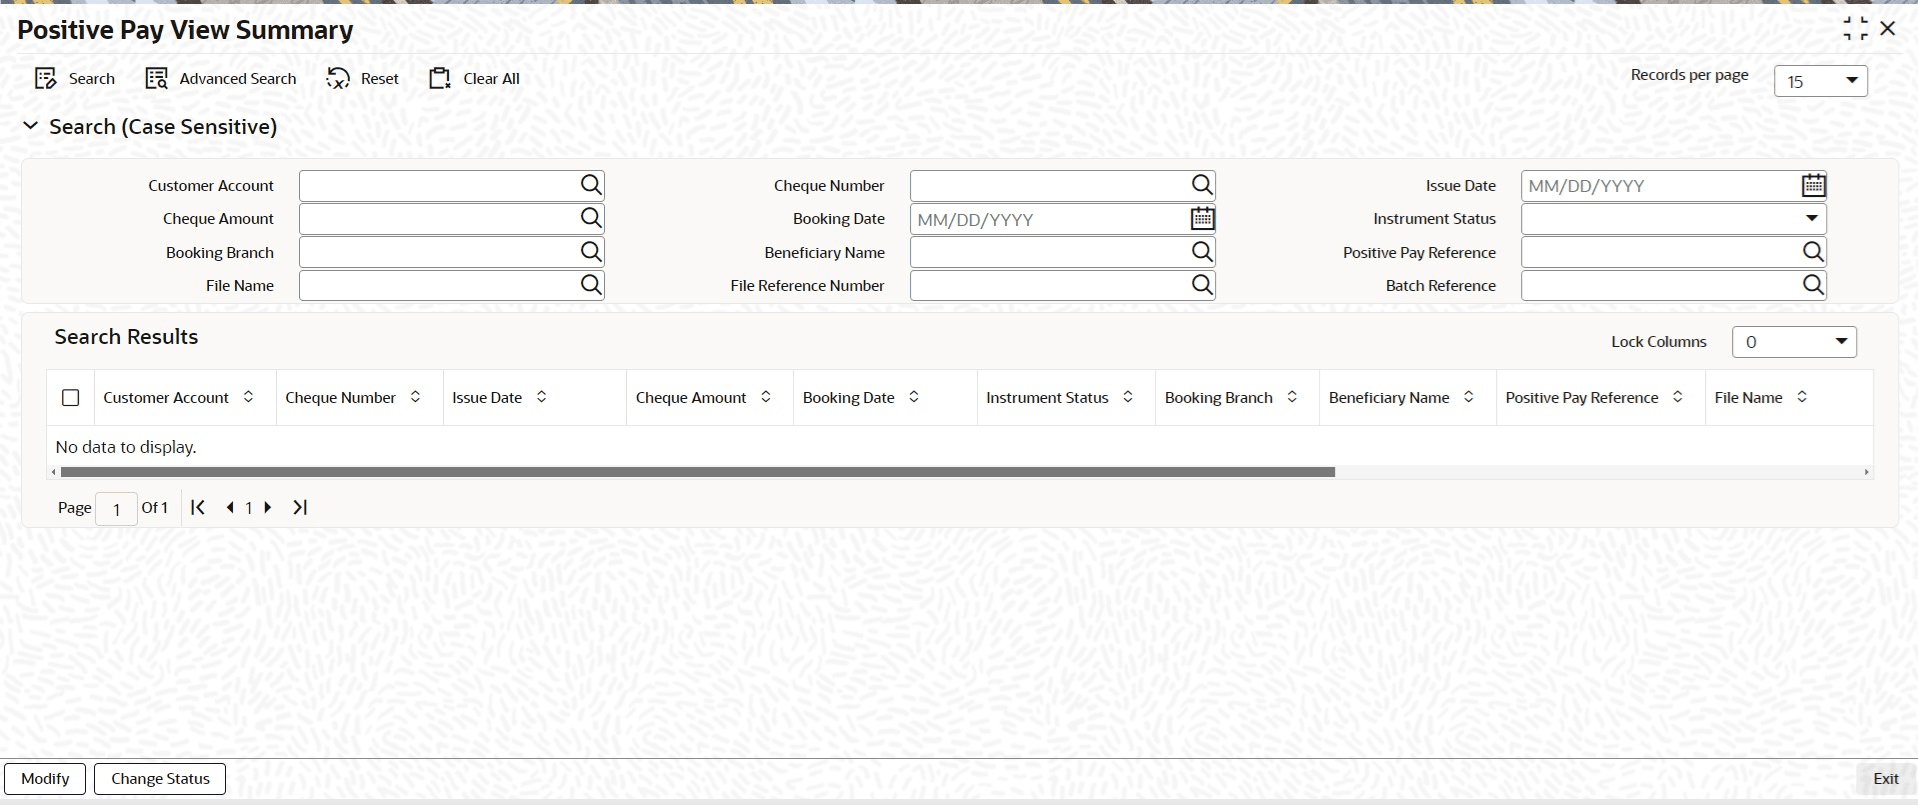This screenshot has width=1918, height=806.
Task: Sort by Instrument Status column
Action: (1128, 397)
